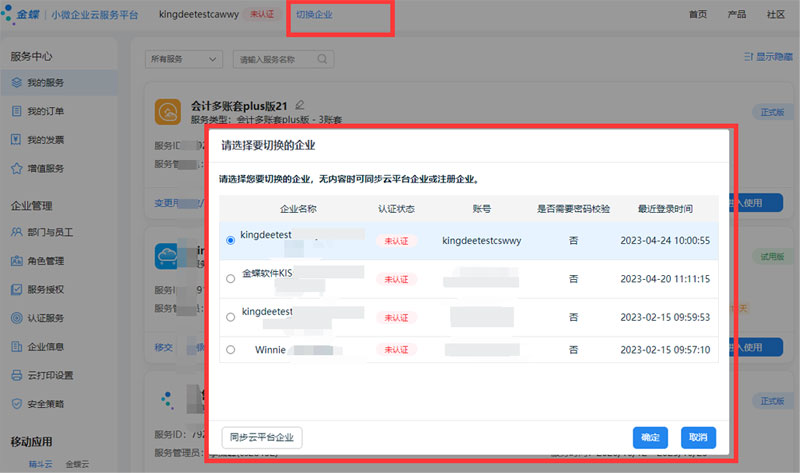Click 金蝶云 under 移动应用
This screenshot has width=800, height=473.
coord(77,464)
